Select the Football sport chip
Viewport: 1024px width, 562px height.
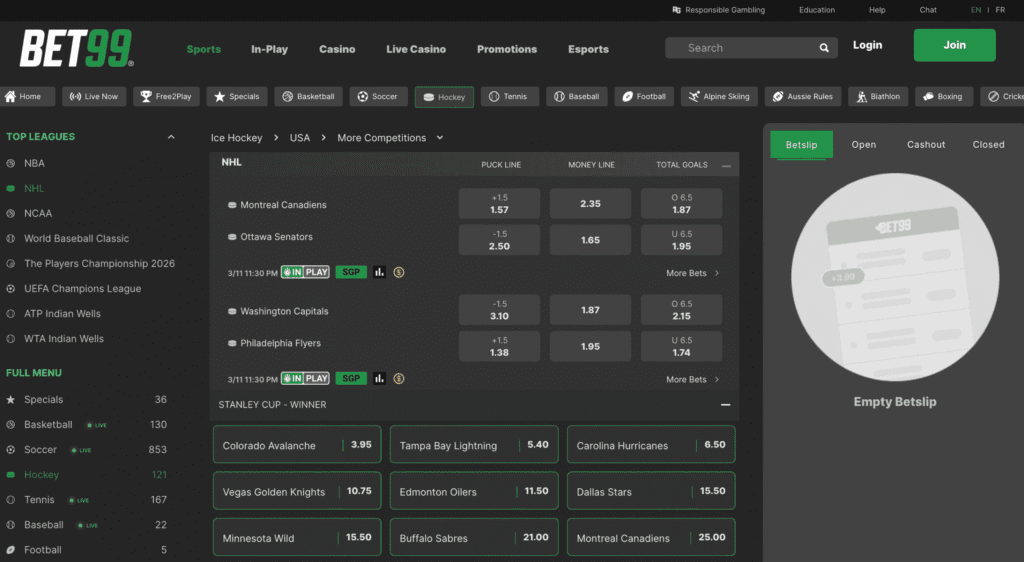(644, 97)
